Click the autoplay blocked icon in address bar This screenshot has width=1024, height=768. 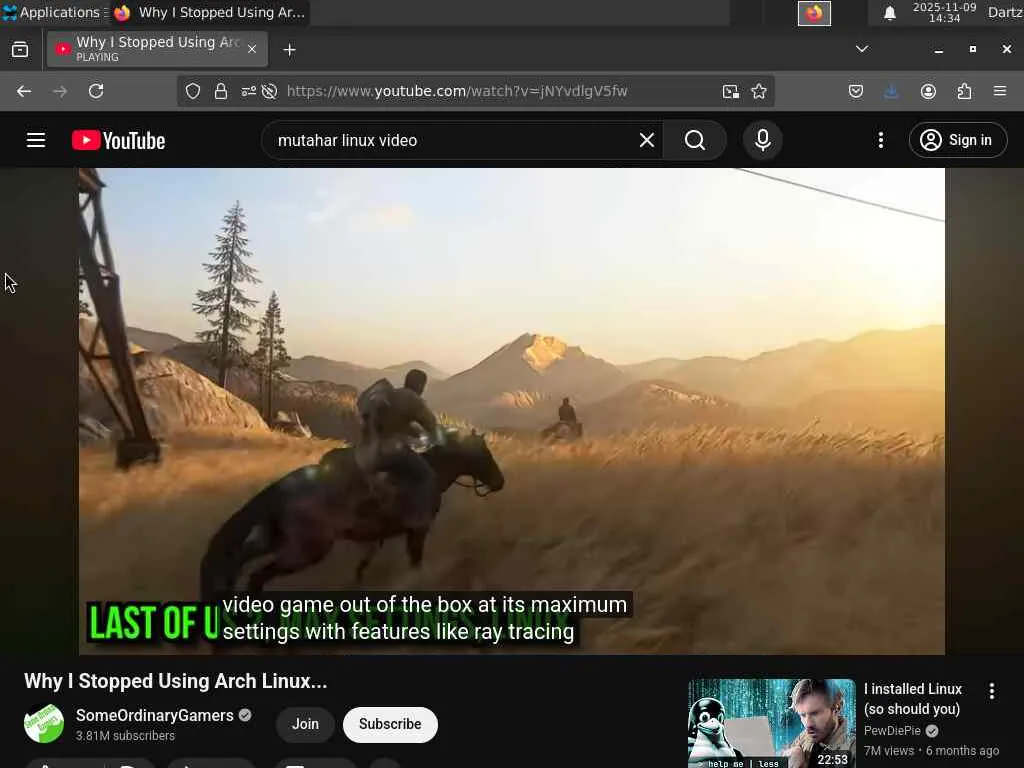270,91
